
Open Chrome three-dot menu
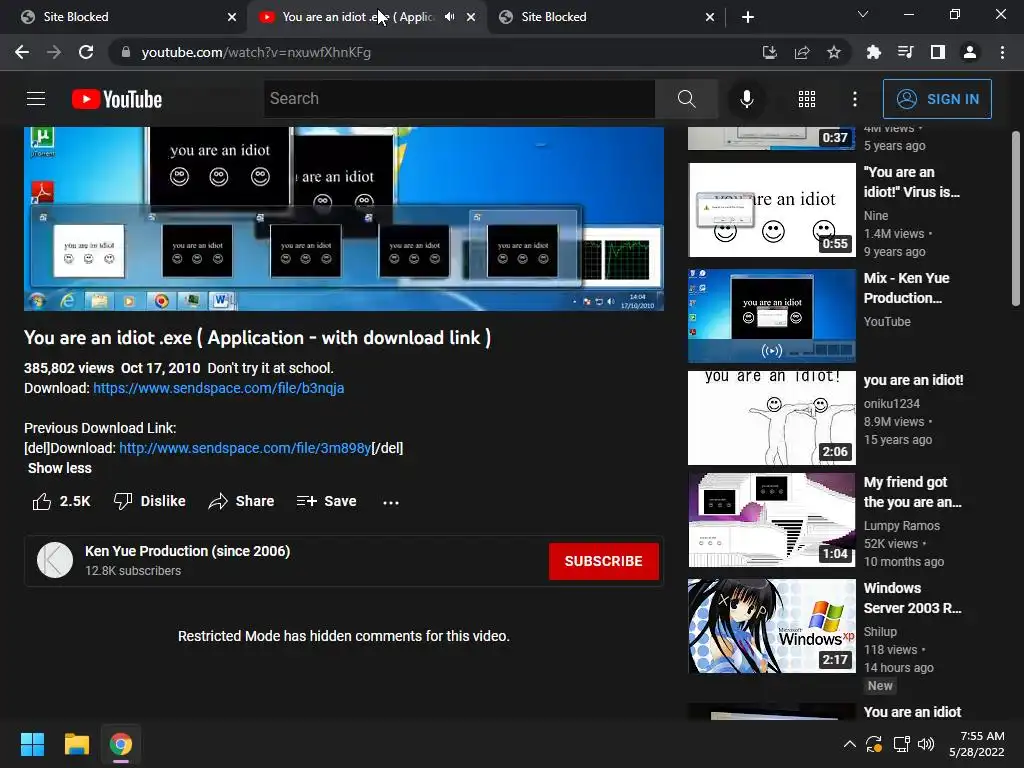pos(1002,52)
